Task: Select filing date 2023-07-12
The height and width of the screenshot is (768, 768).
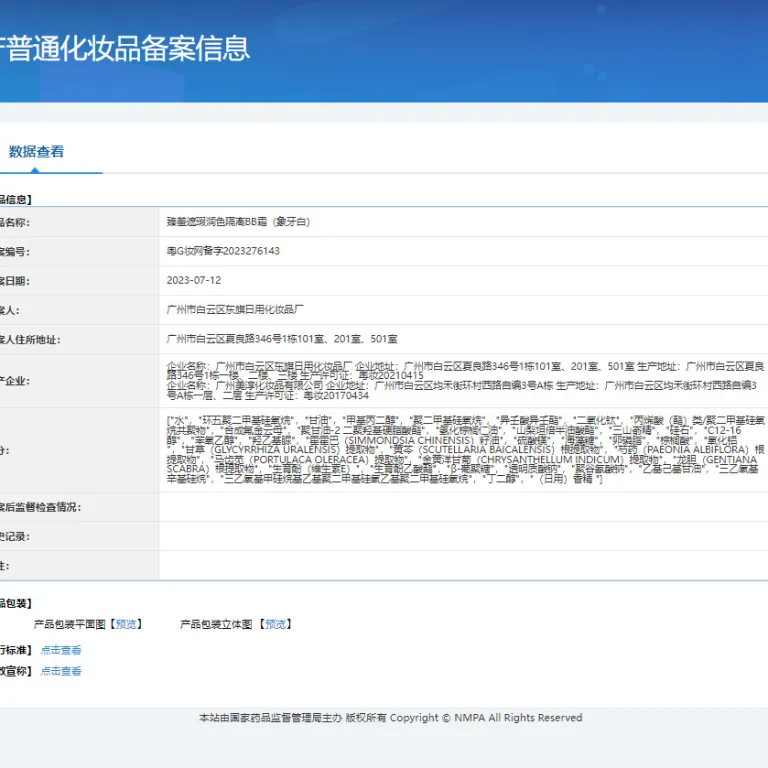Action: point(194,281)
